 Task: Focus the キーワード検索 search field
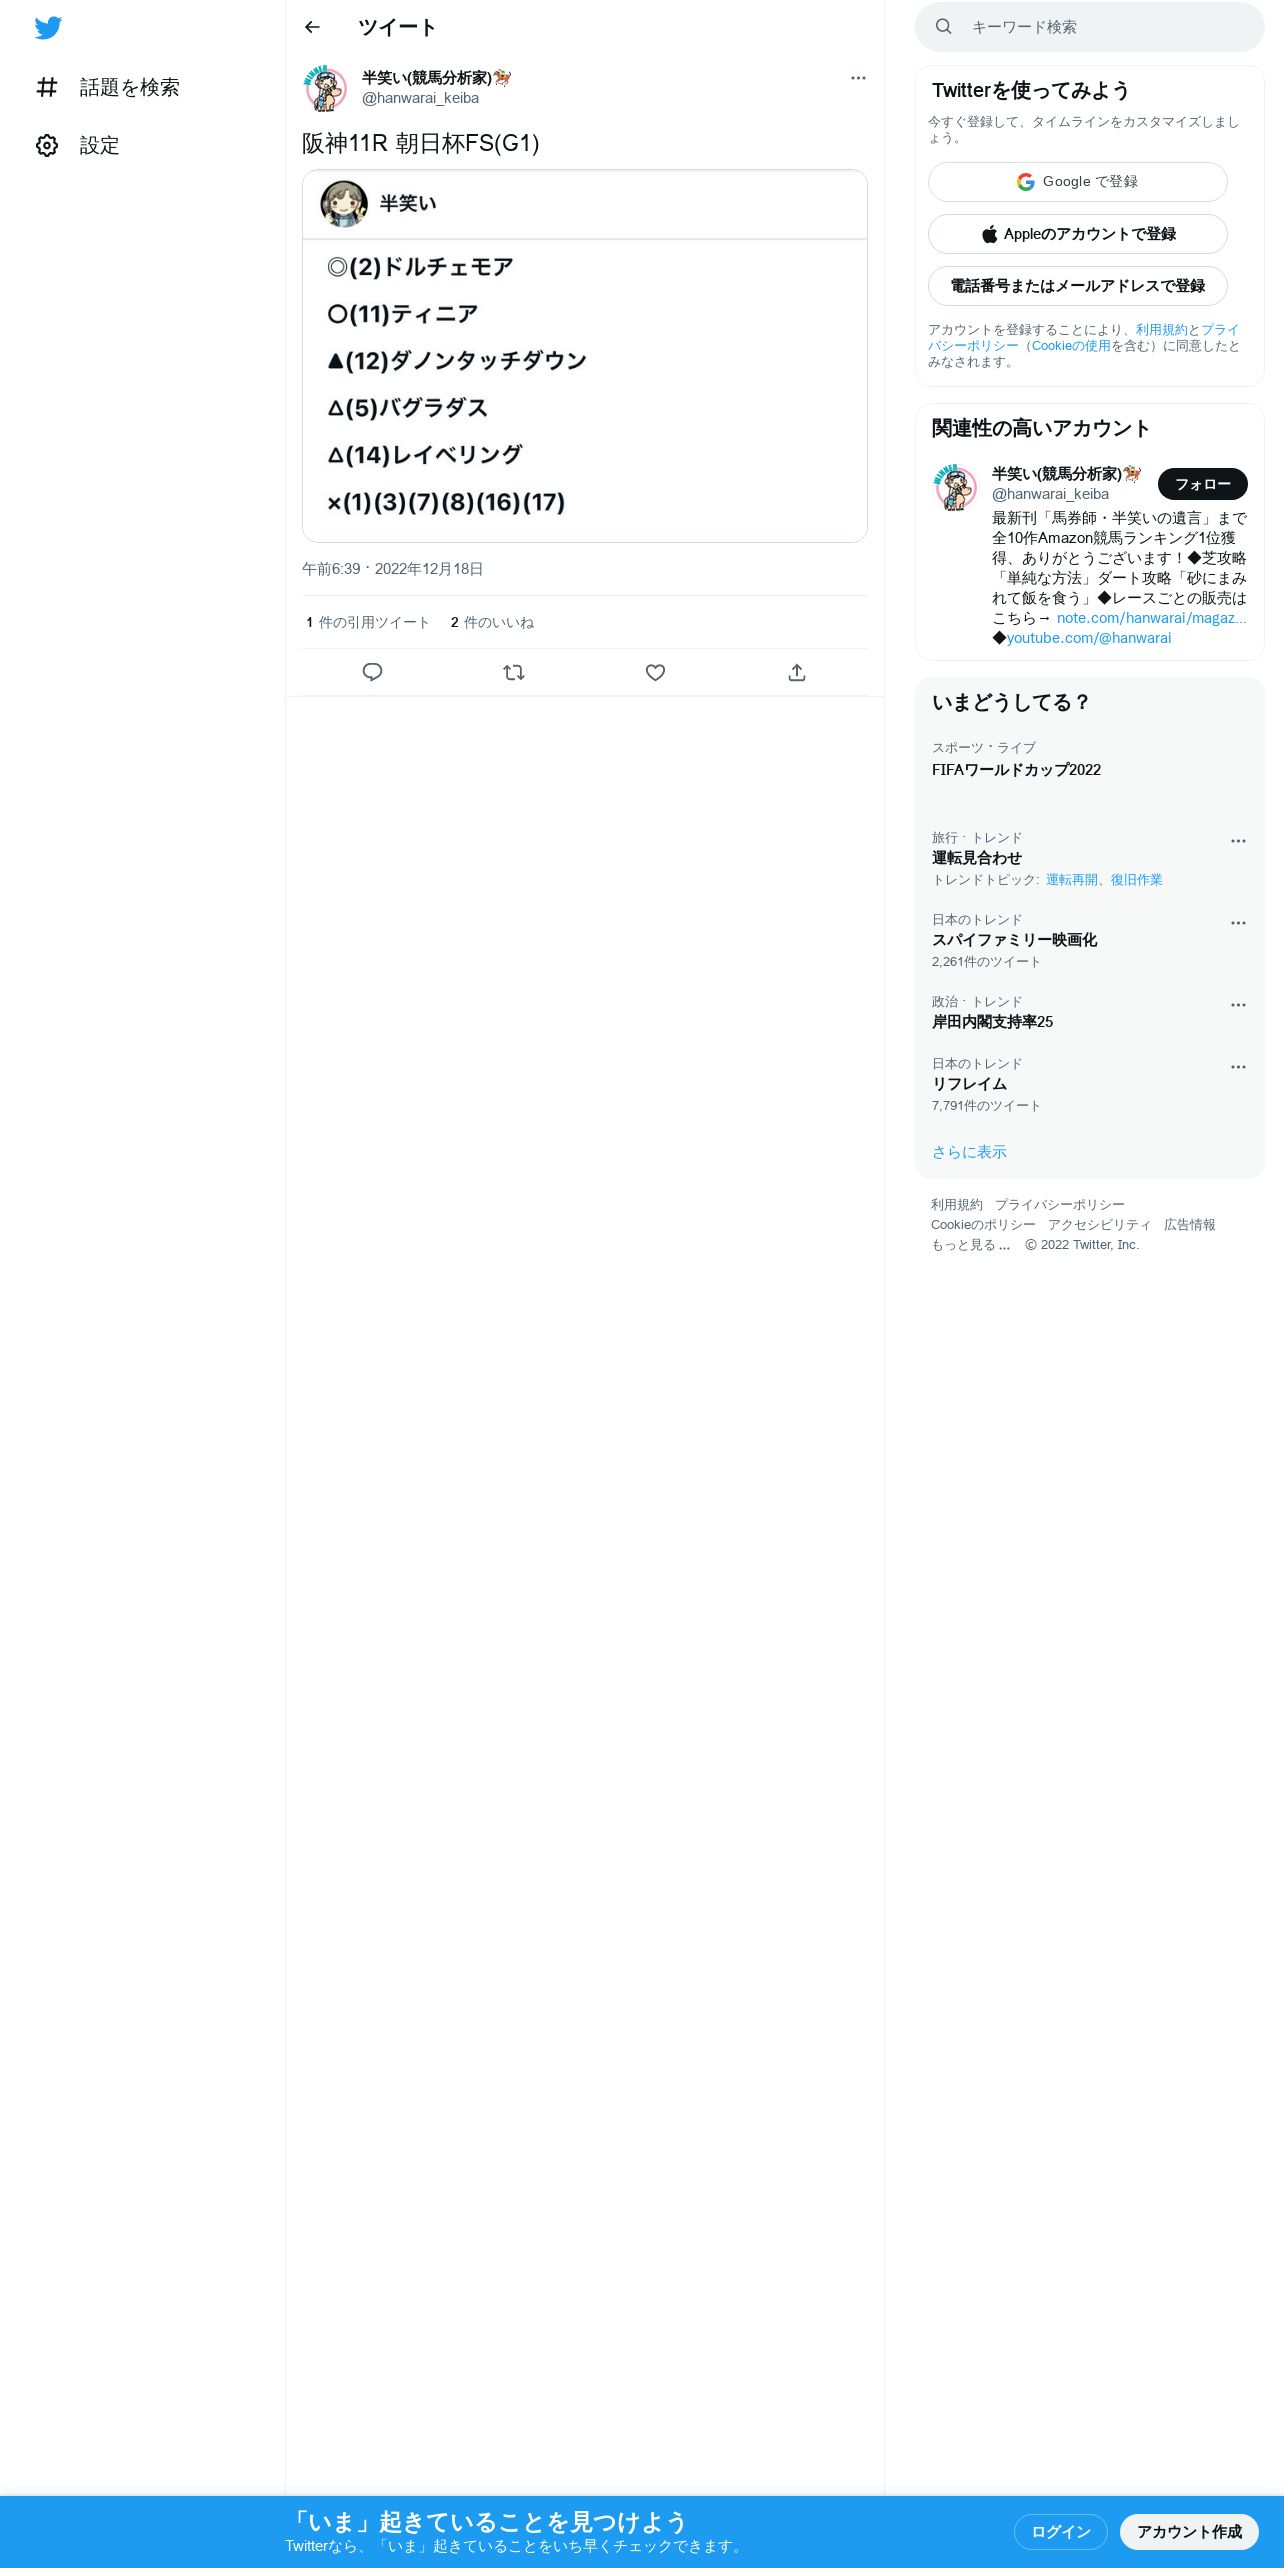click(1090, 27)
